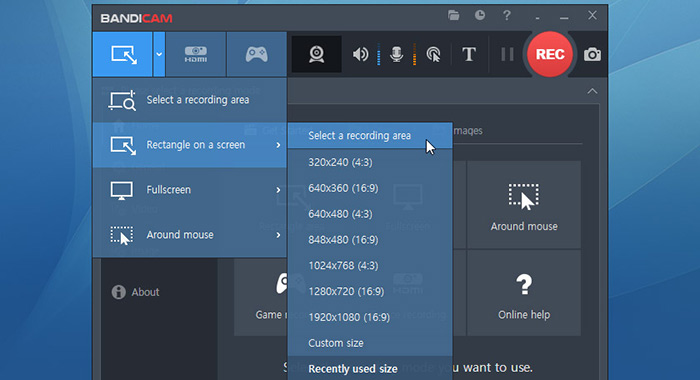Click the Around mouse tile
This screenshot has width=700, height=380.
[524, 205]
